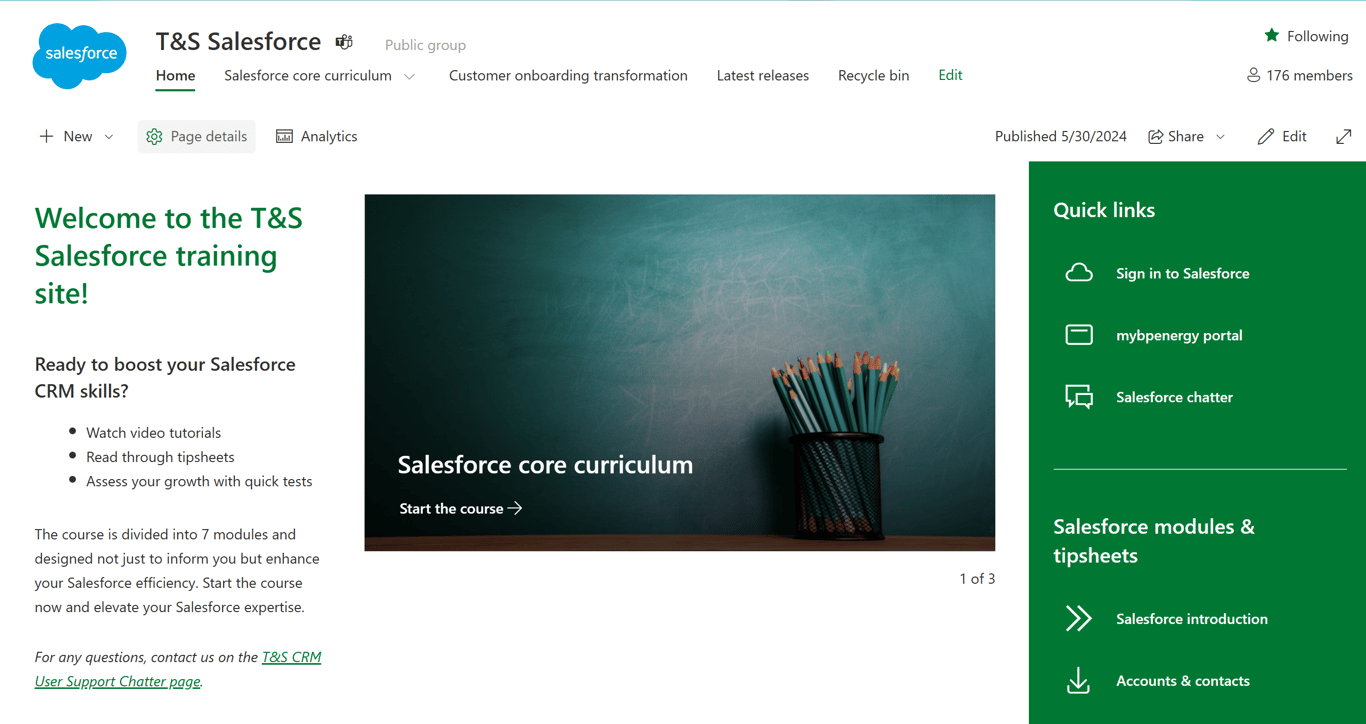Click the arrow after Start the course
Viewport: 1366px width, 724px height.
click(515, 508)
